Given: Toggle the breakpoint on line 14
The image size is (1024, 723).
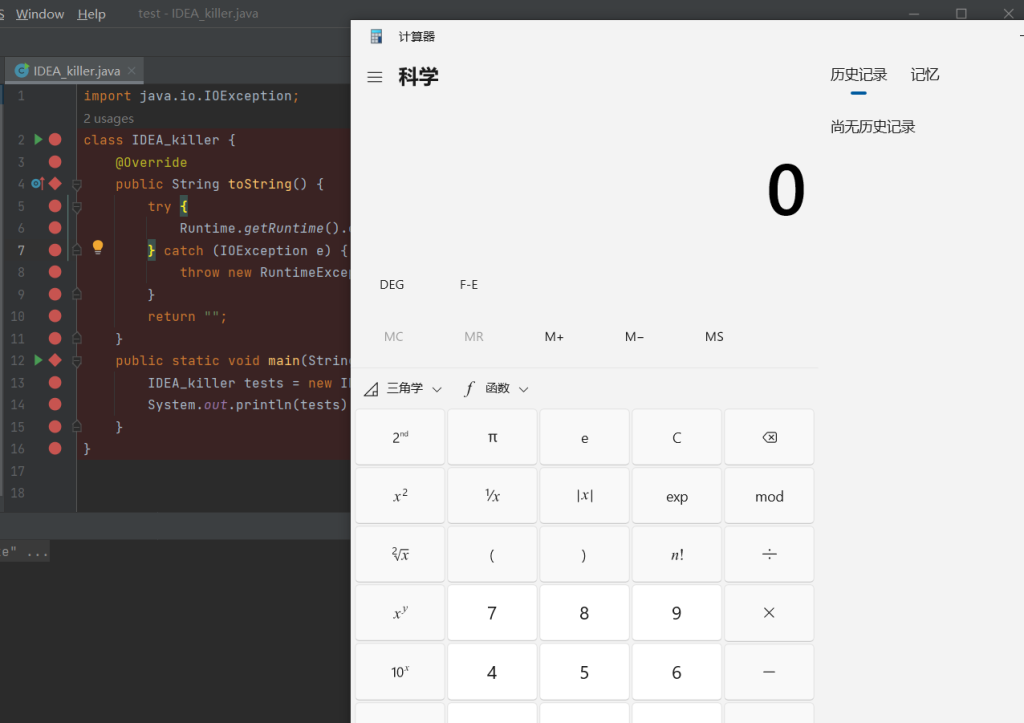Looking at the screenshot, I should tap(55, 404).
